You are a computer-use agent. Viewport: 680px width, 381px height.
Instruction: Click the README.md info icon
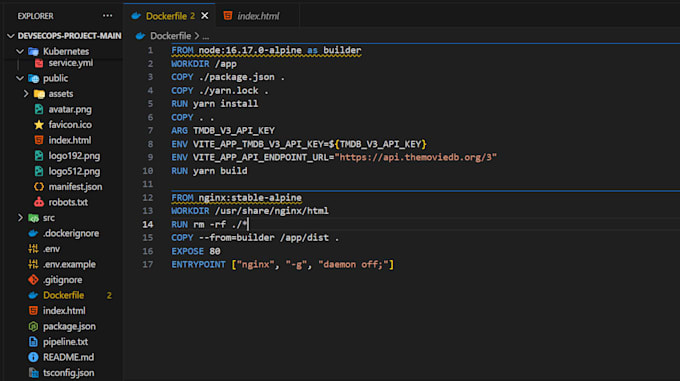coord(33,357)
